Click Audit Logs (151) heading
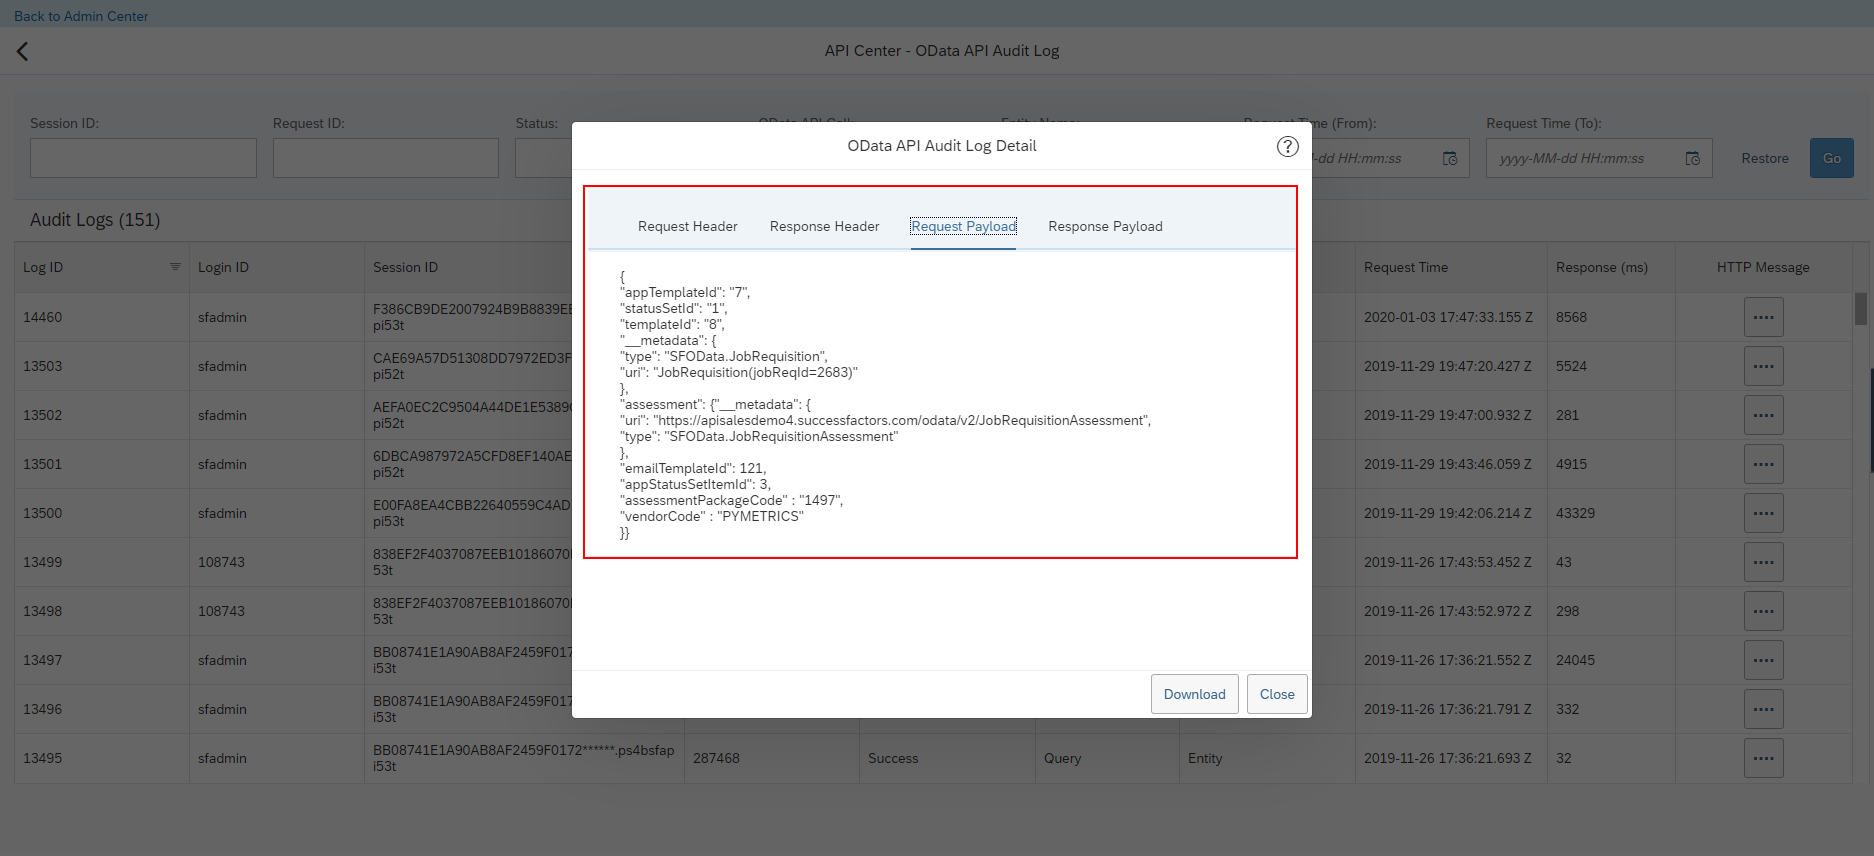Image resolution: width=1874 pixels, height=856 pixels. (95, 220)
